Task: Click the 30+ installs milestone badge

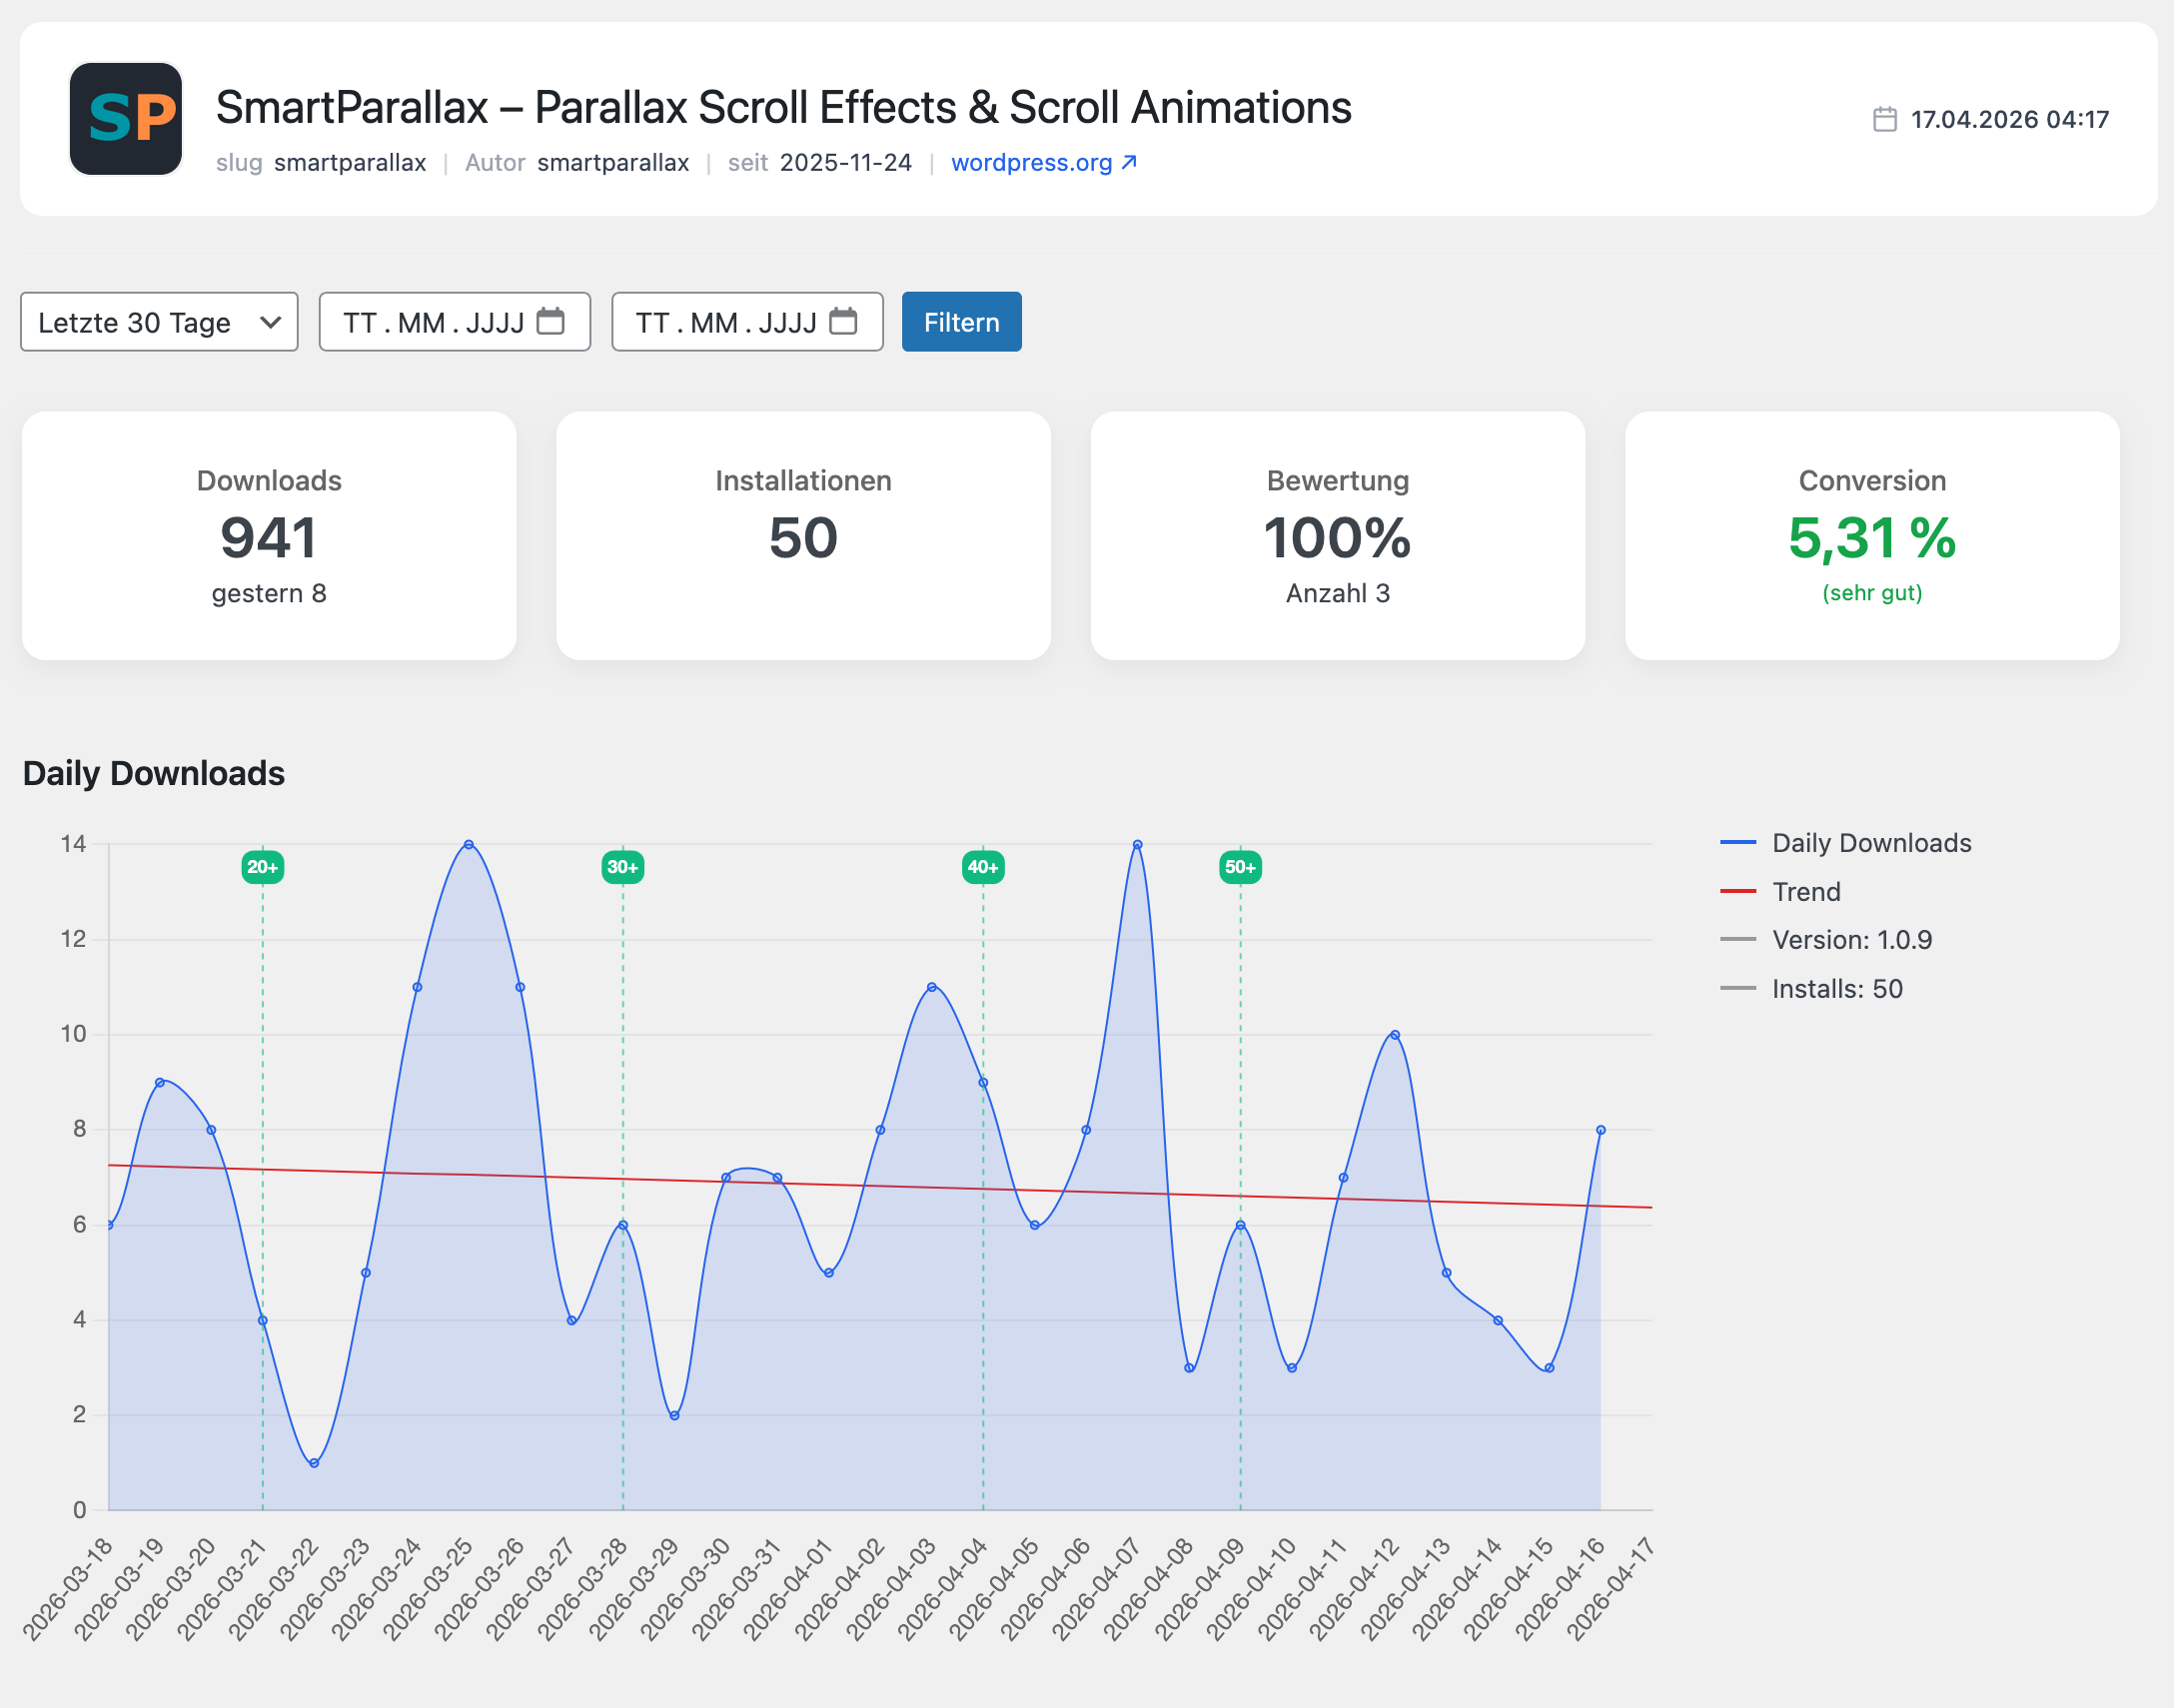Action: coord(623,867)
